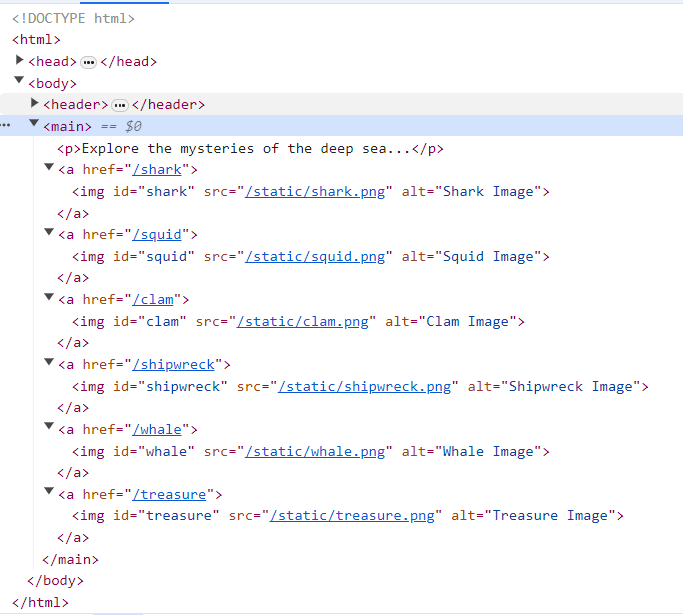This screenshot has width=683, height=615.
Task: Collapse the main element triangle
Action: (x=34, y=123)
